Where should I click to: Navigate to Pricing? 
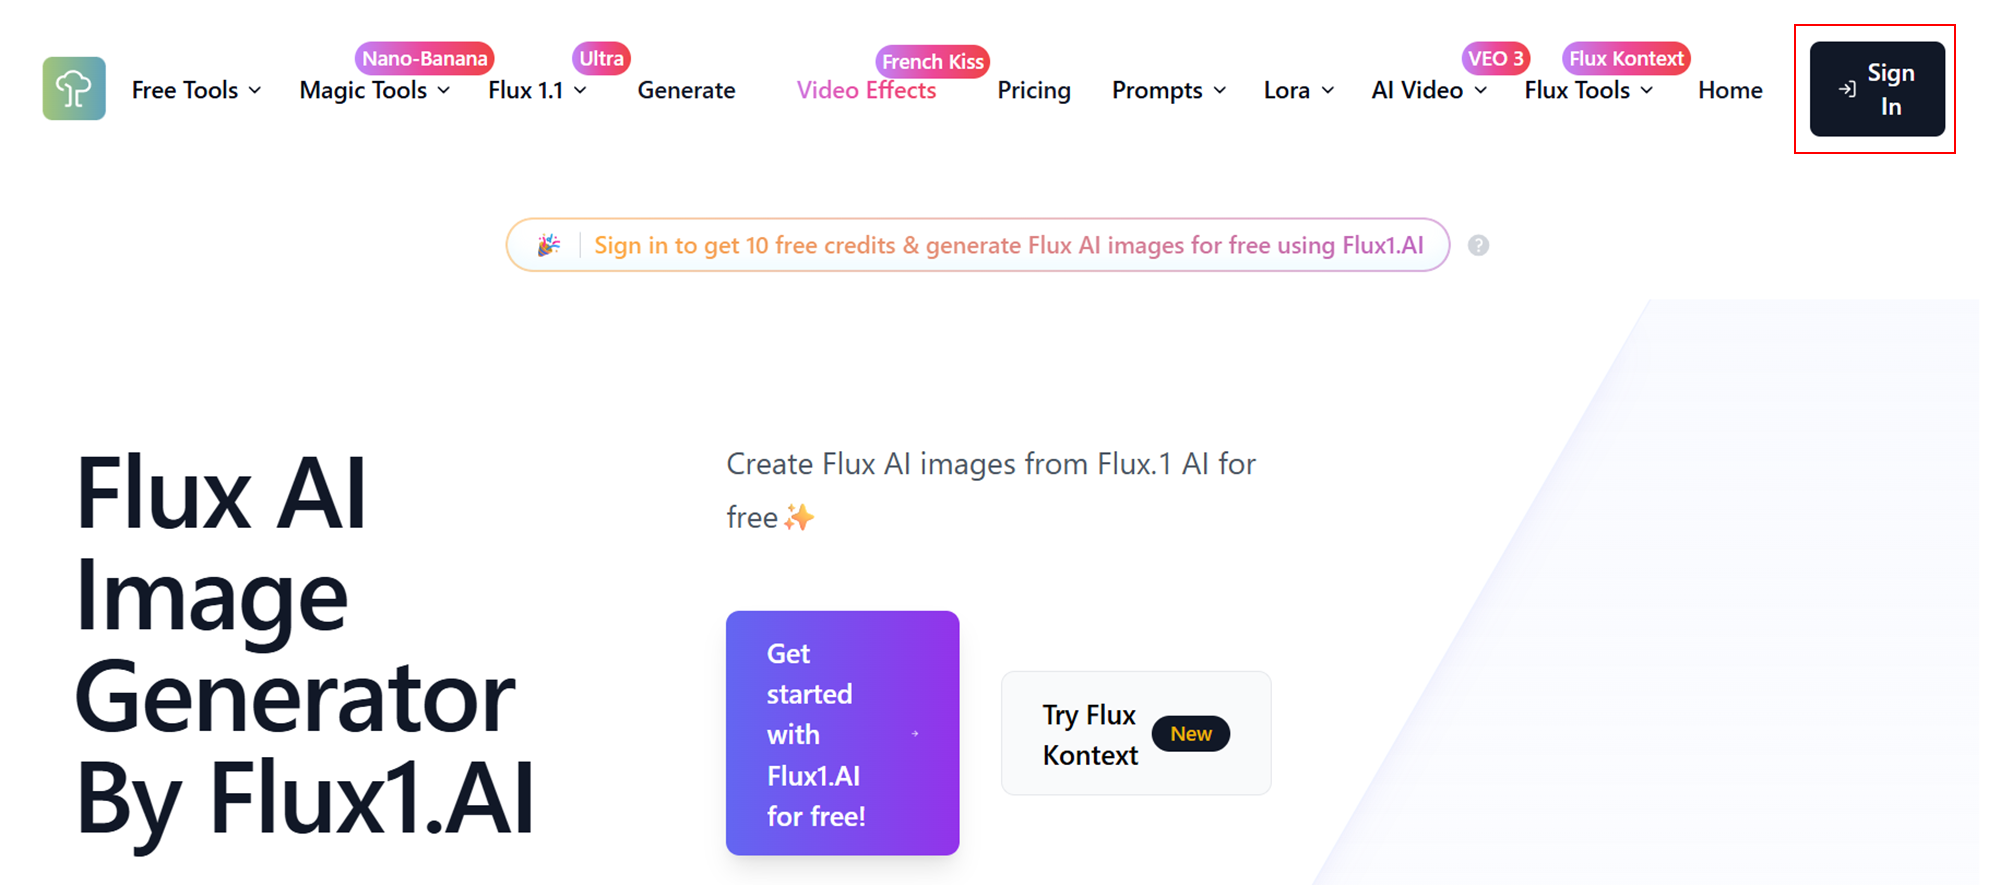pyautogui.click(x=1034, y=90)
